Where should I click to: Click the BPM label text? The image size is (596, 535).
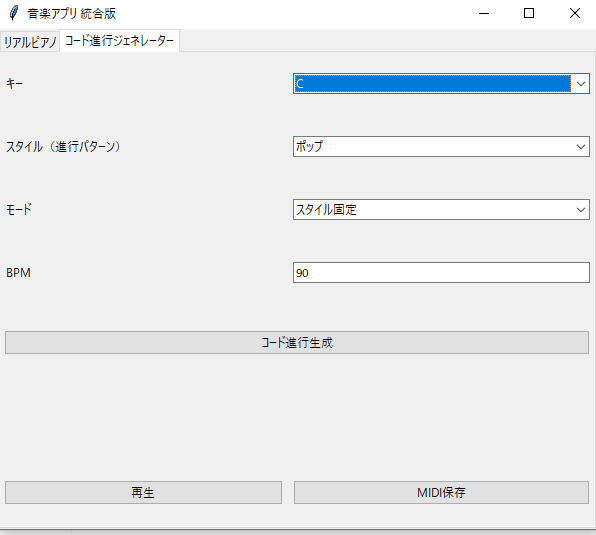pyautogui.click(x=18, y=273)
